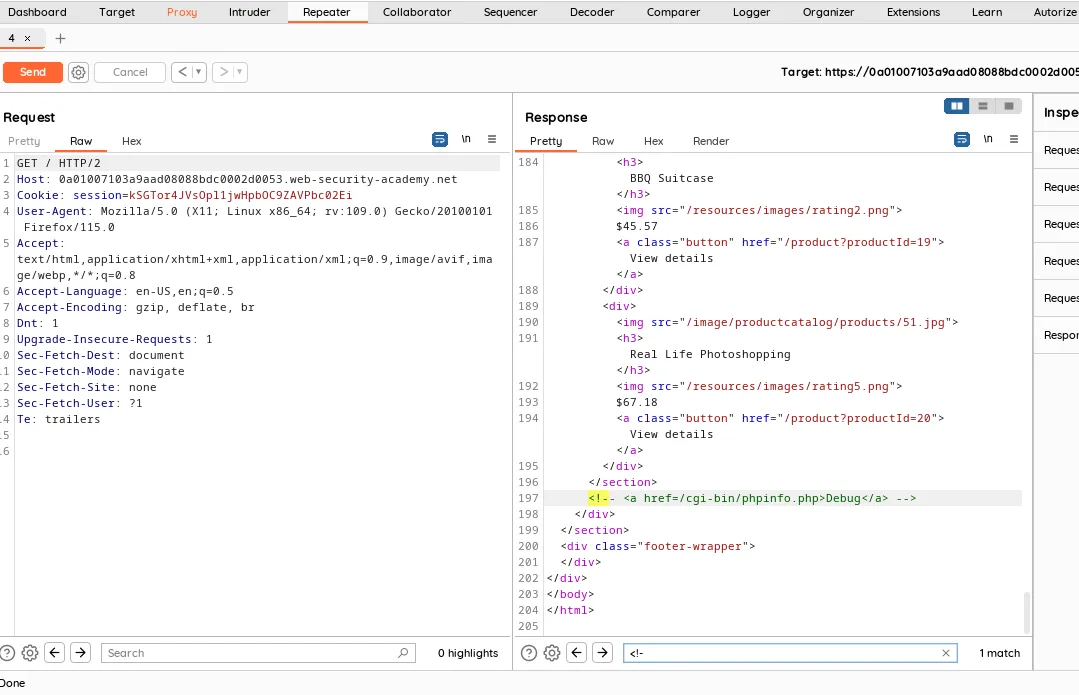The width and height of the screenshot is (1079, 695).
Task: Switch Request view to Pretty
Action: coord(24,141)
